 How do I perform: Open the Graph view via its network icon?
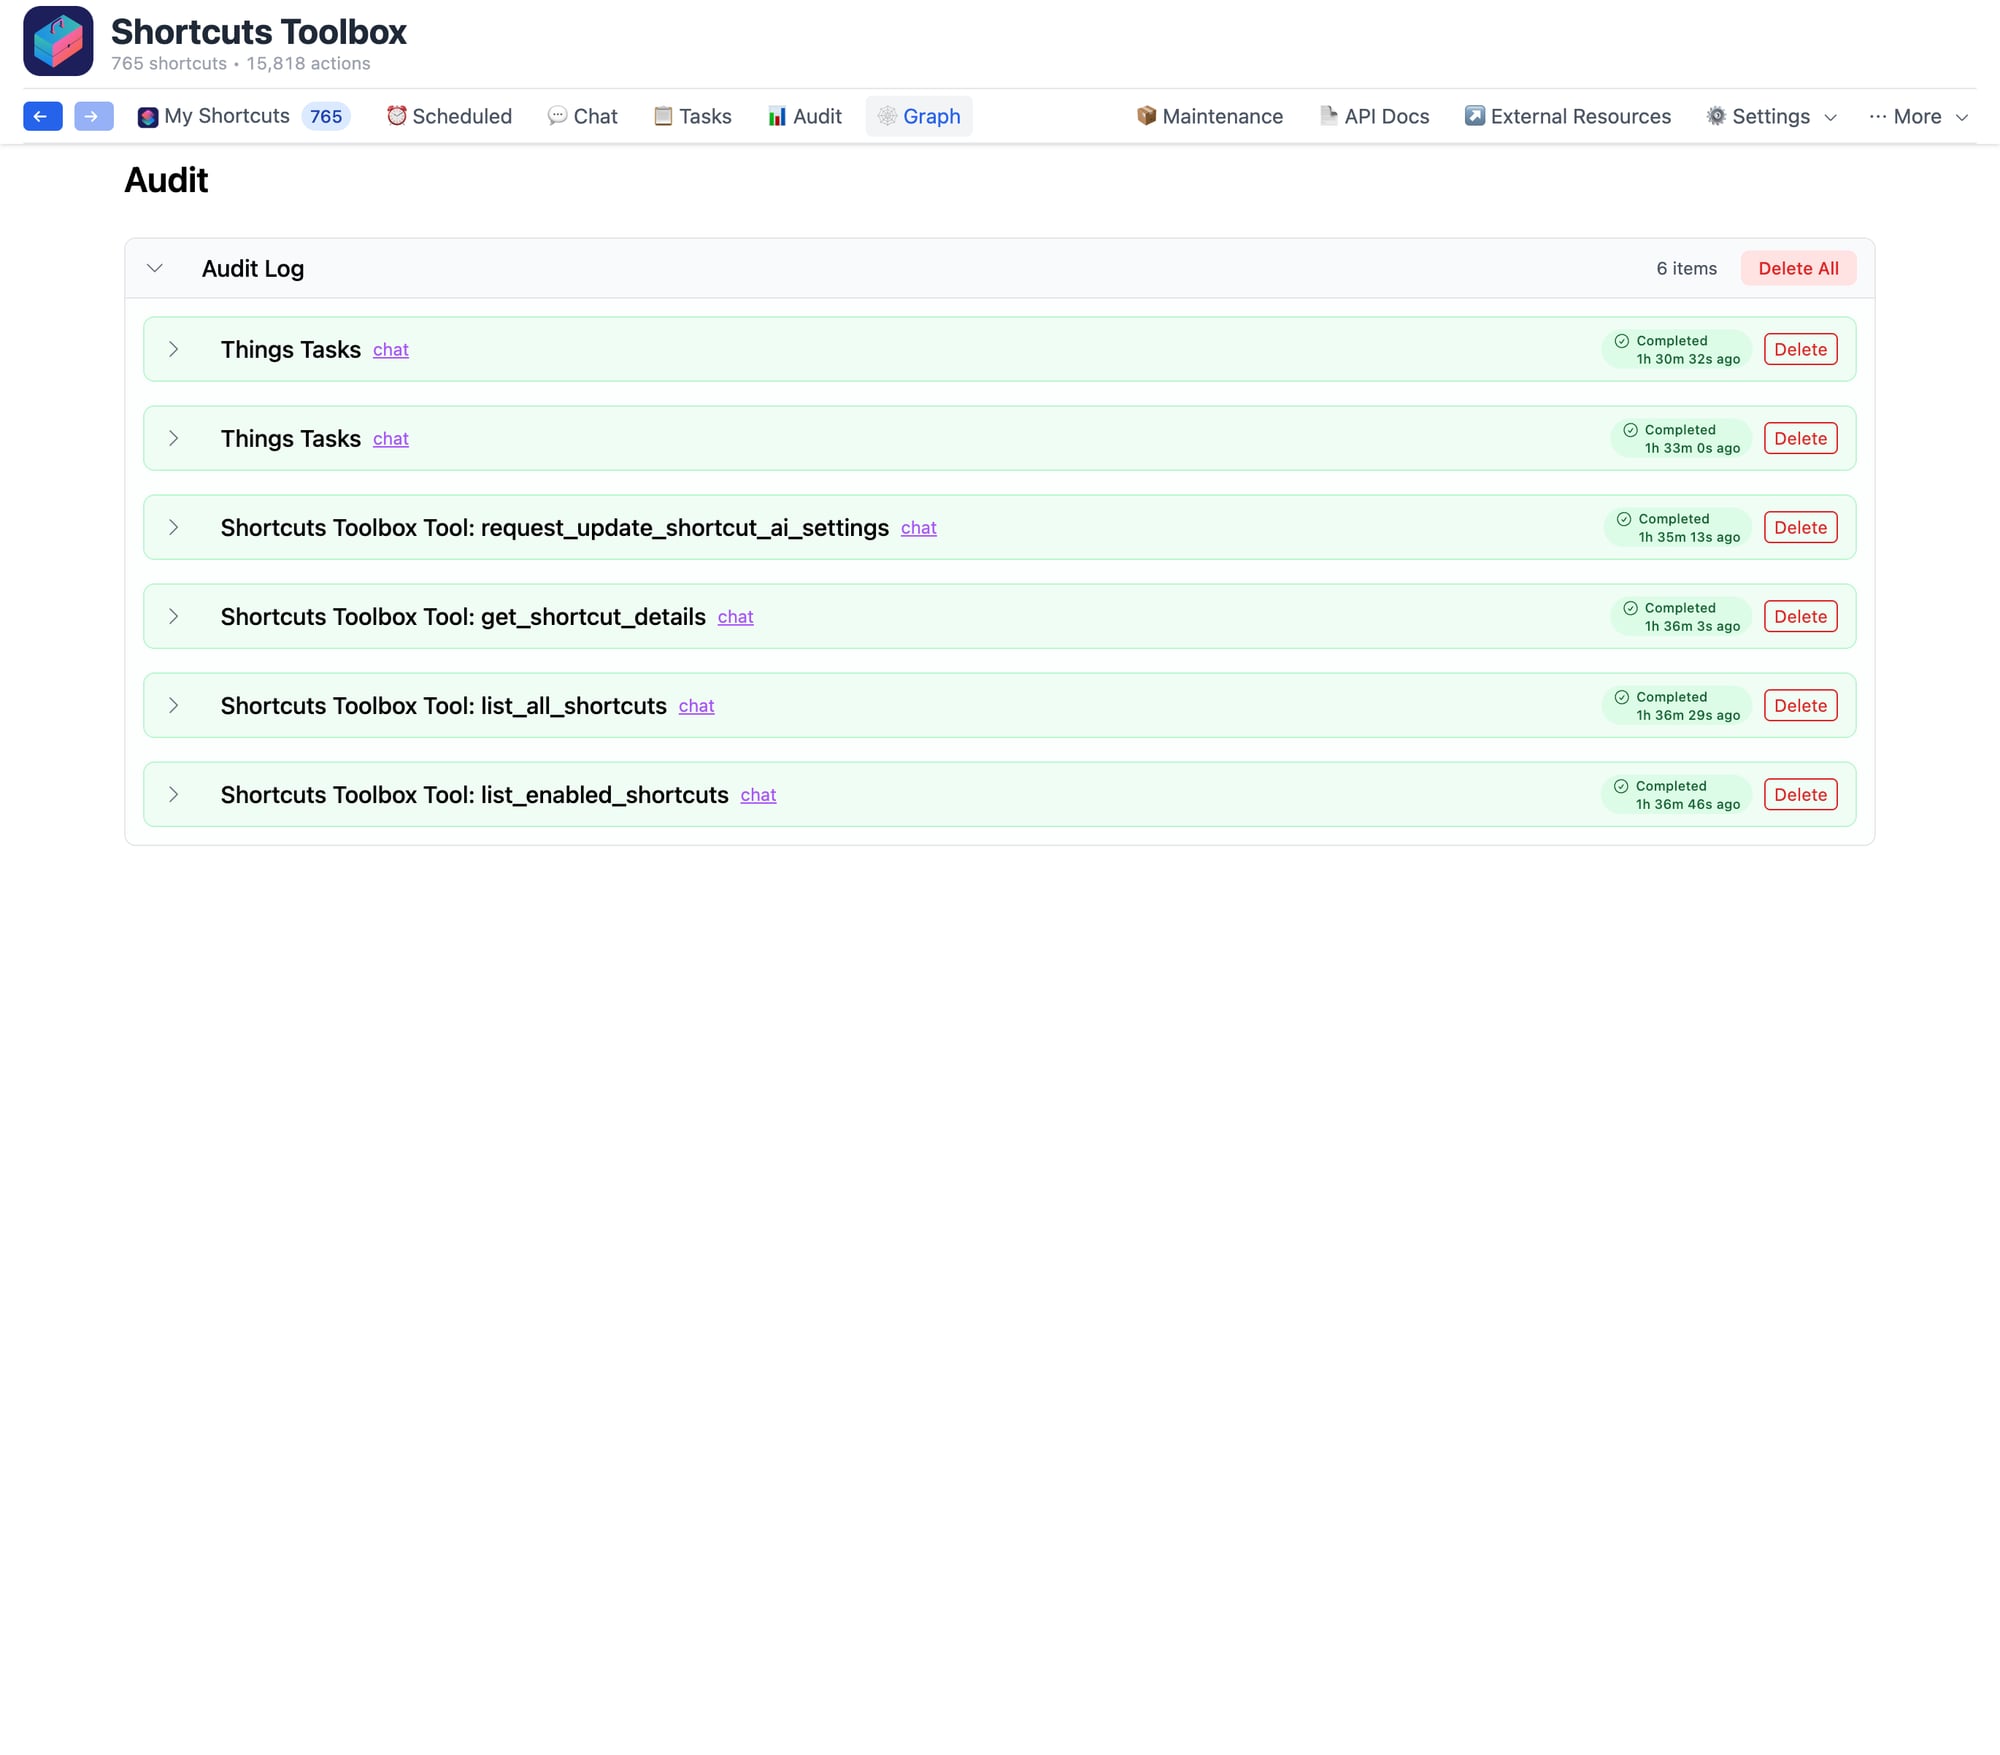click(886, 116)
